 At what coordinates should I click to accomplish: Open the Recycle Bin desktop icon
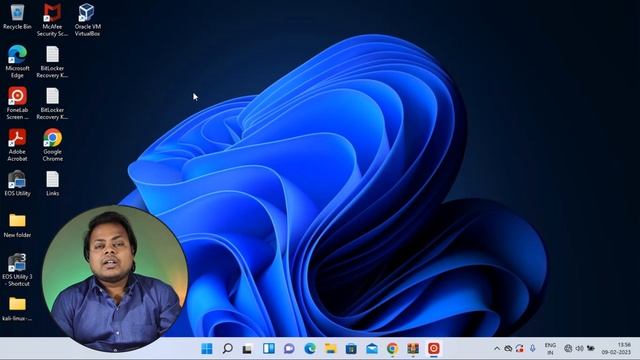pos(17,17)
